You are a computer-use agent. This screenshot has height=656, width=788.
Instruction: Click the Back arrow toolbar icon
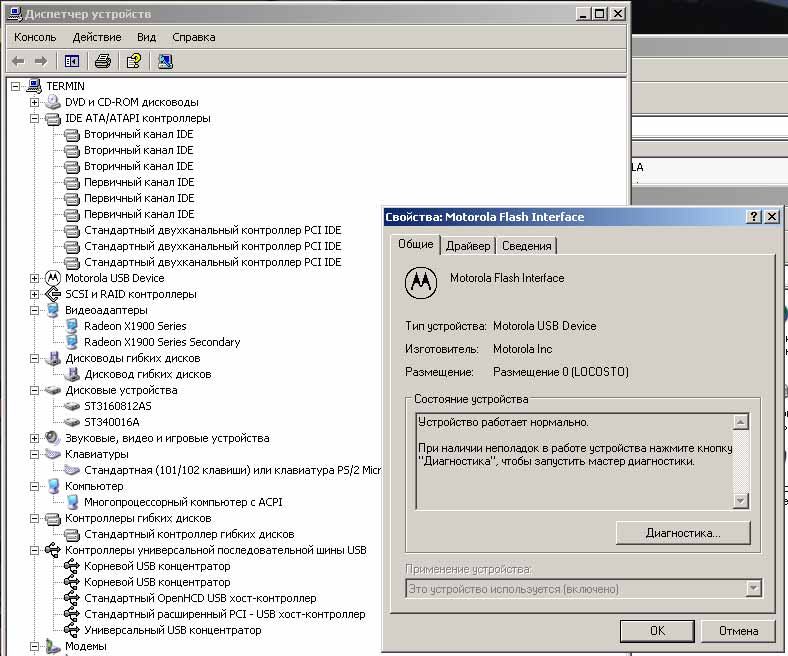click(18, 61)
